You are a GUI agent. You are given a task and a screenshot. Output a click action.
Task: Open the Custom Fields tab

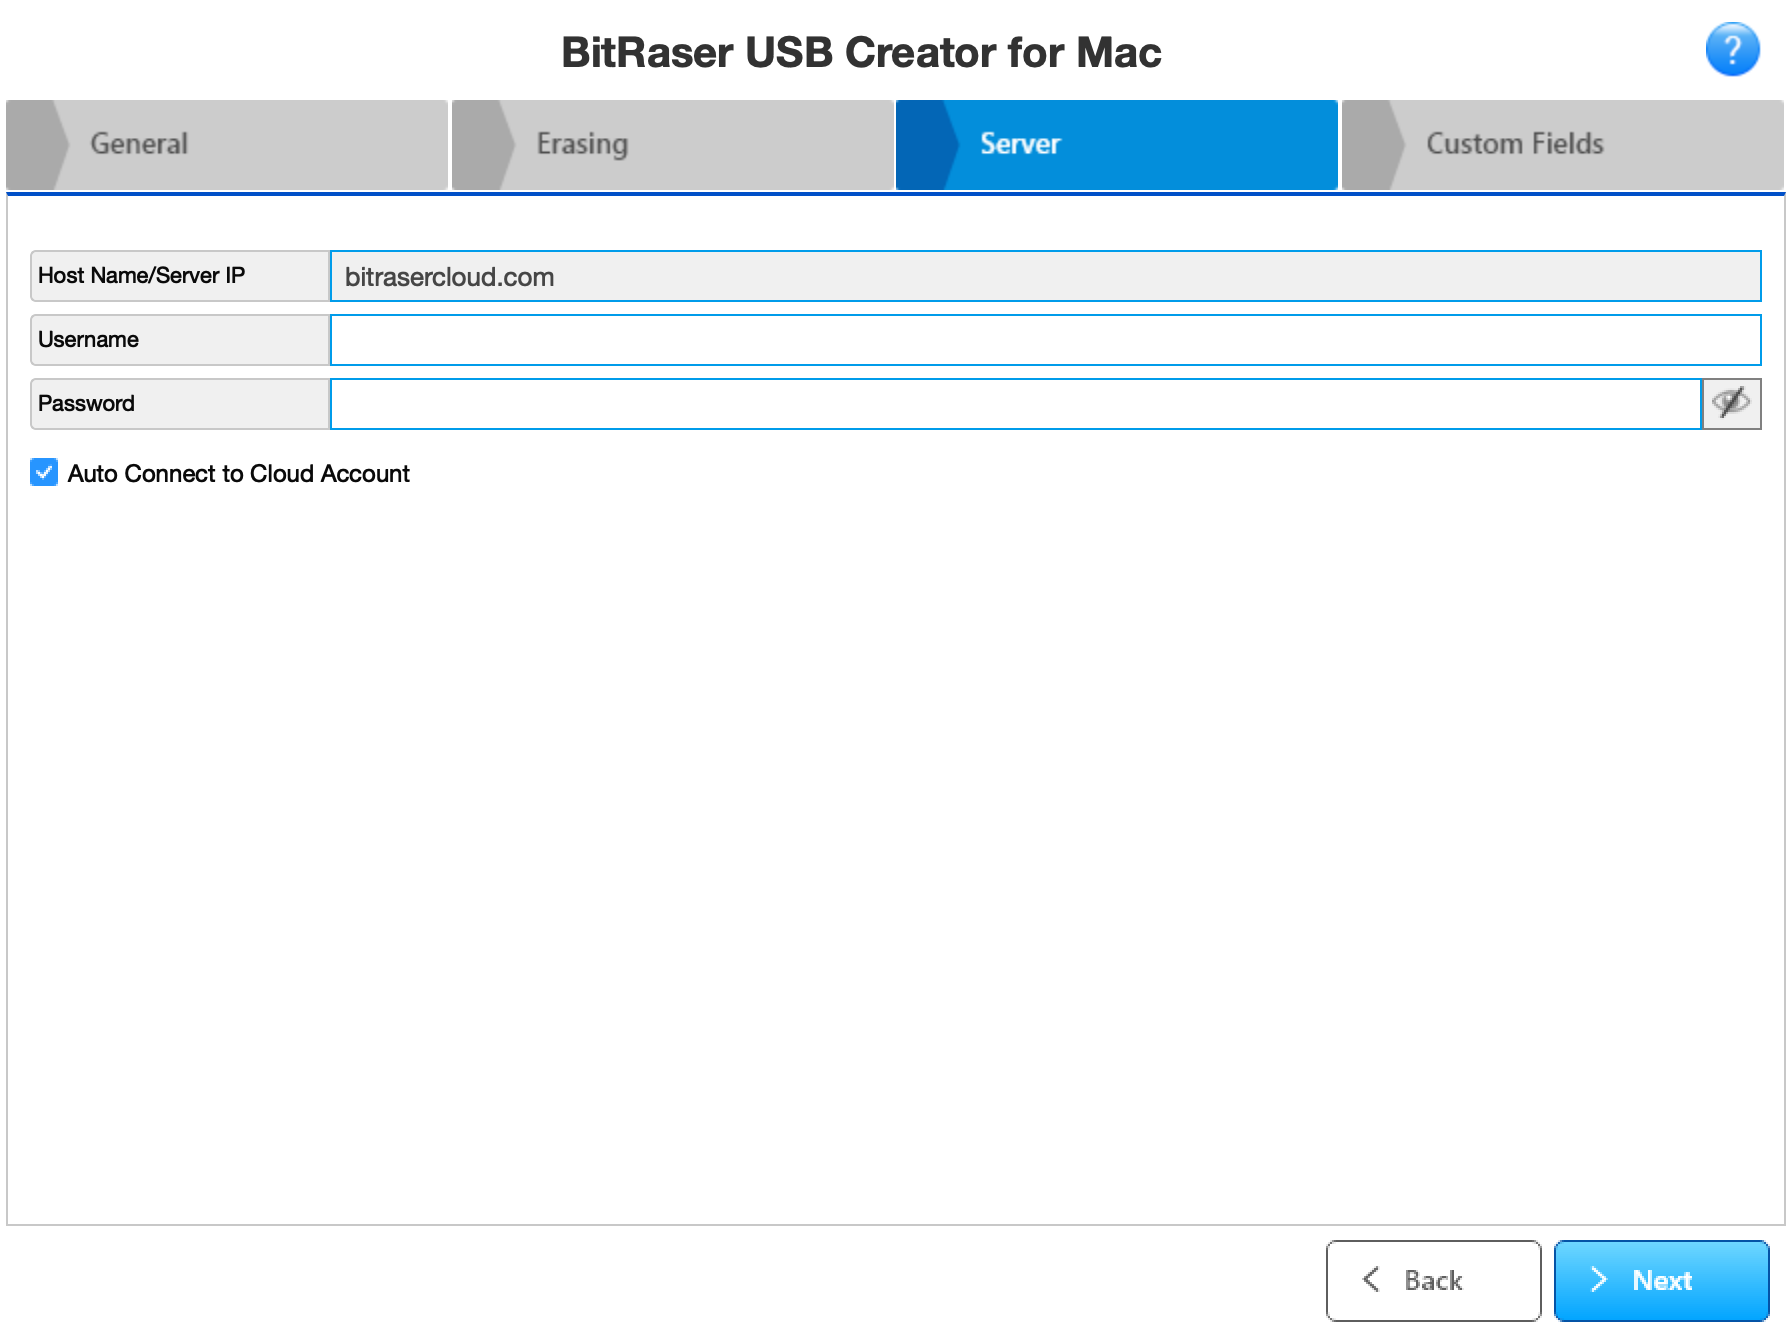pos(1562,144)
